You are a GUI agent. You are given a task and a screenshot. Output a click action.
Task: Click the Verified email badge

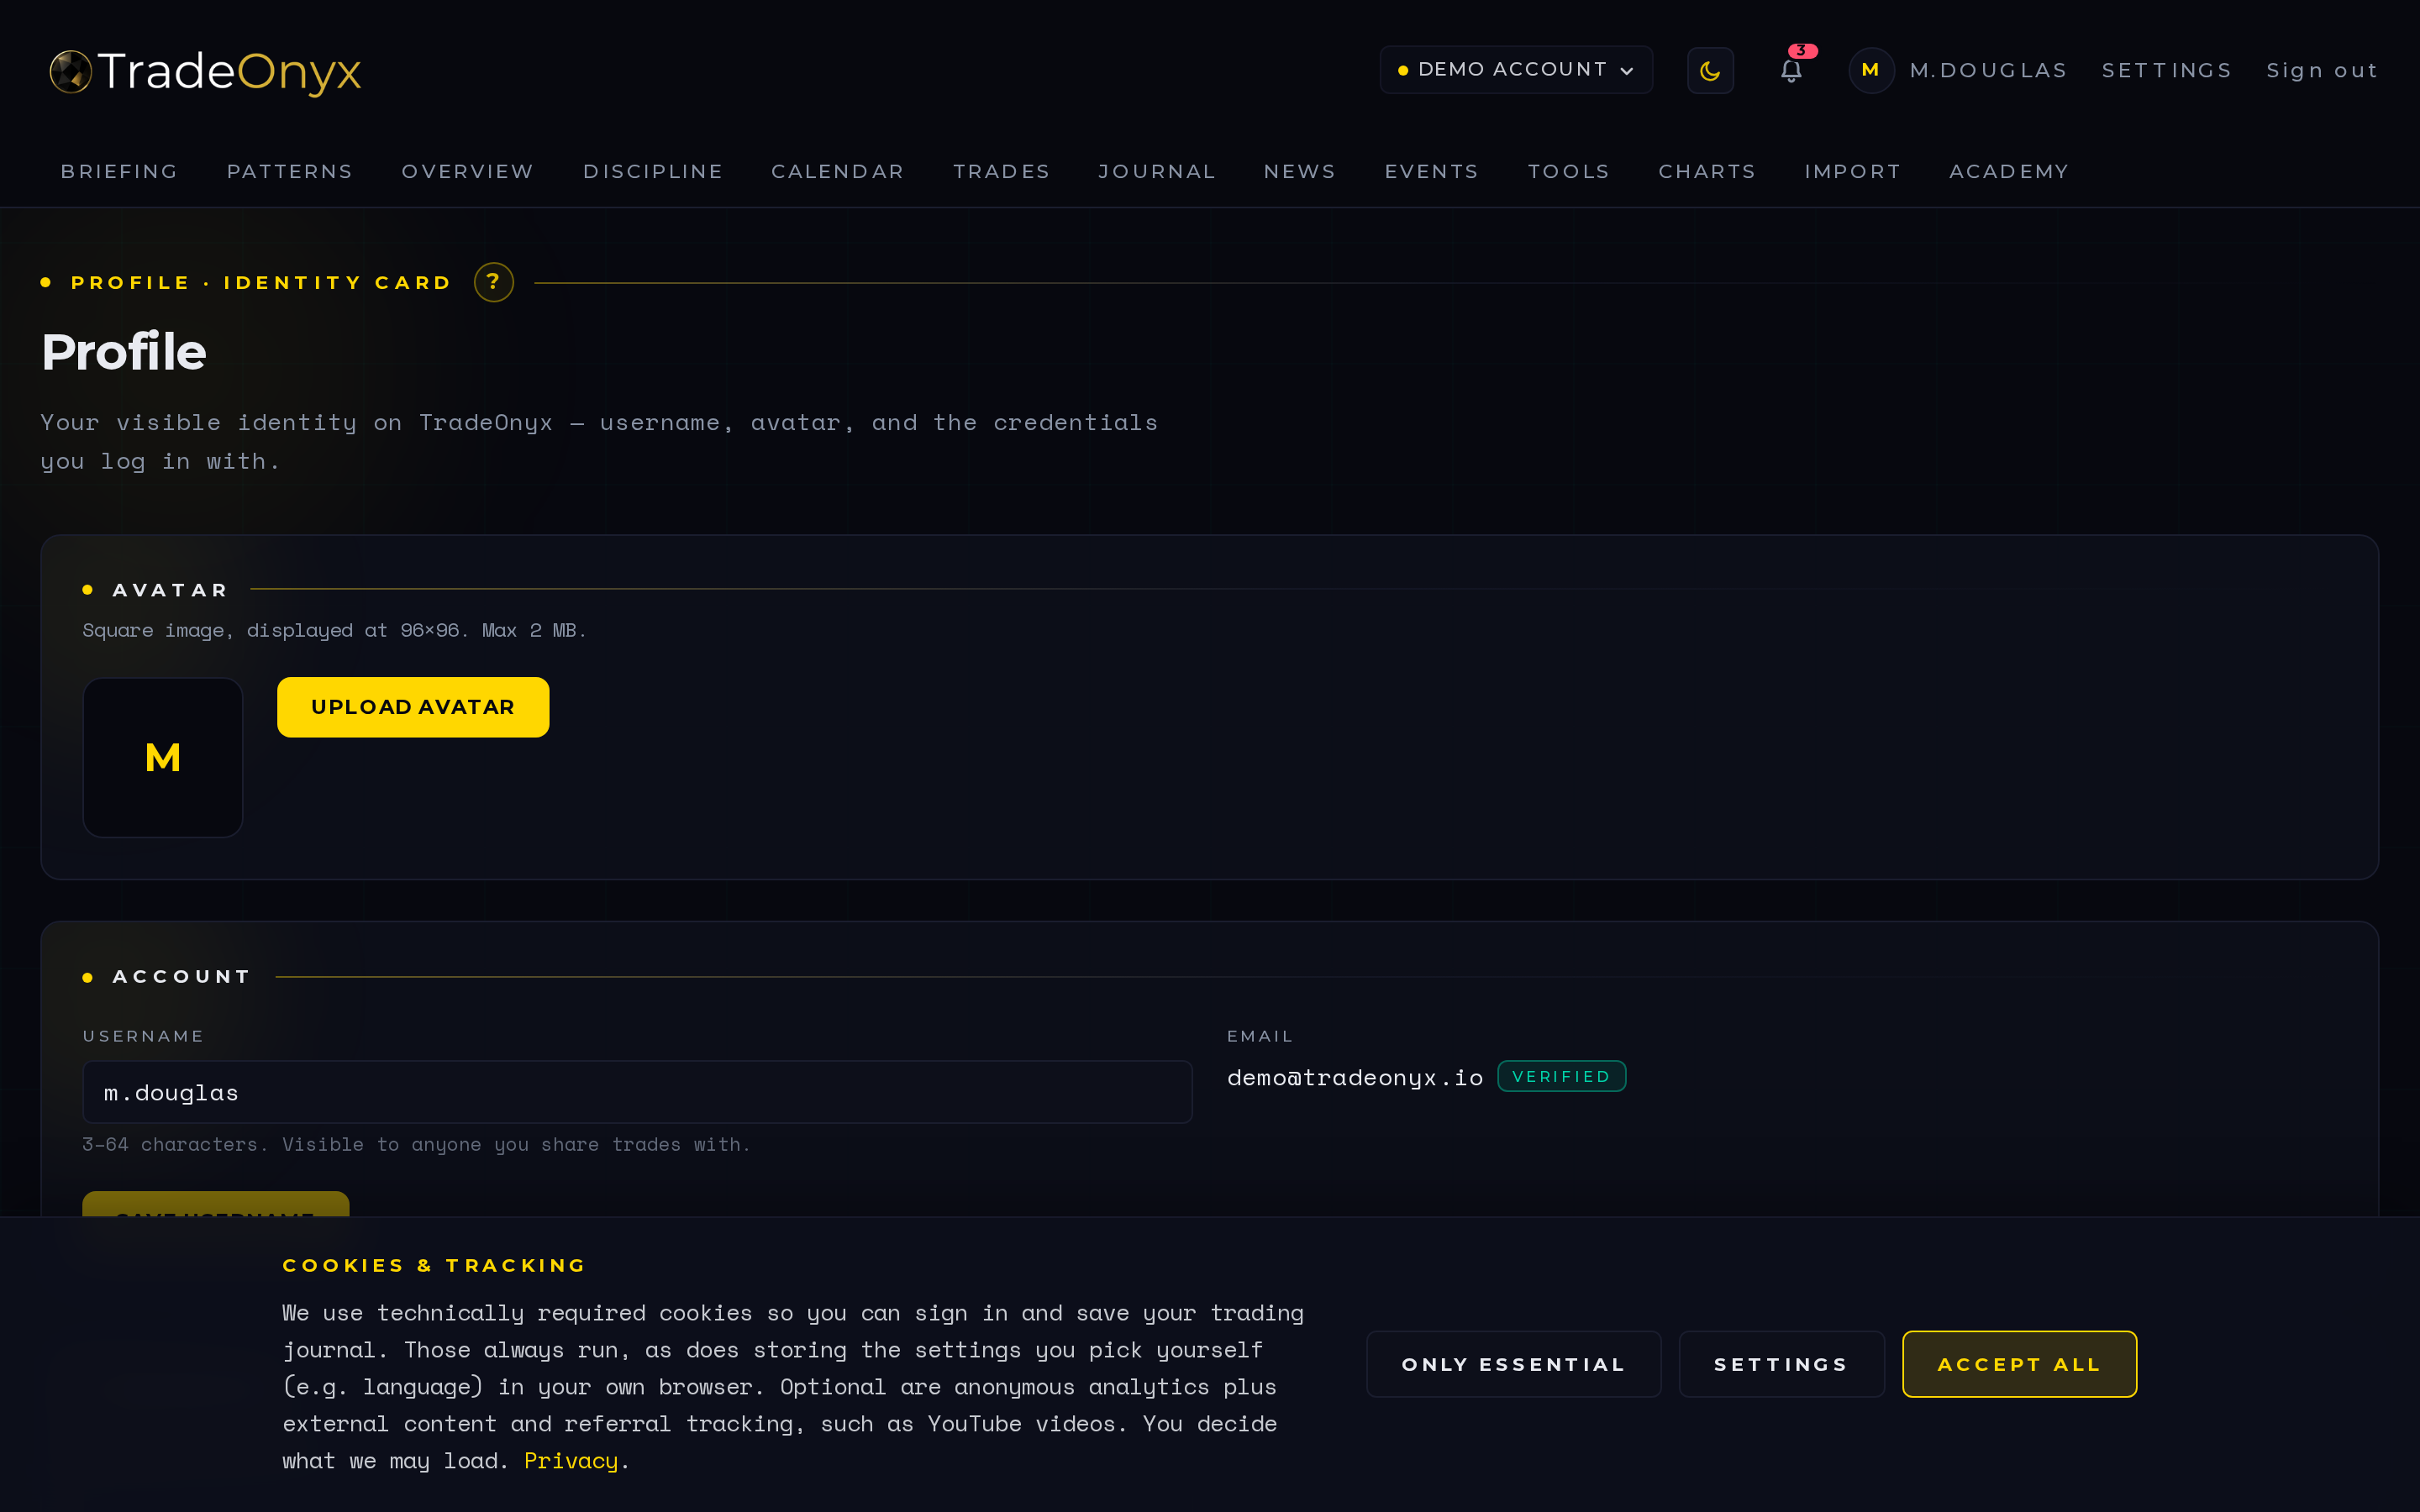(x=1561, y=1076)
